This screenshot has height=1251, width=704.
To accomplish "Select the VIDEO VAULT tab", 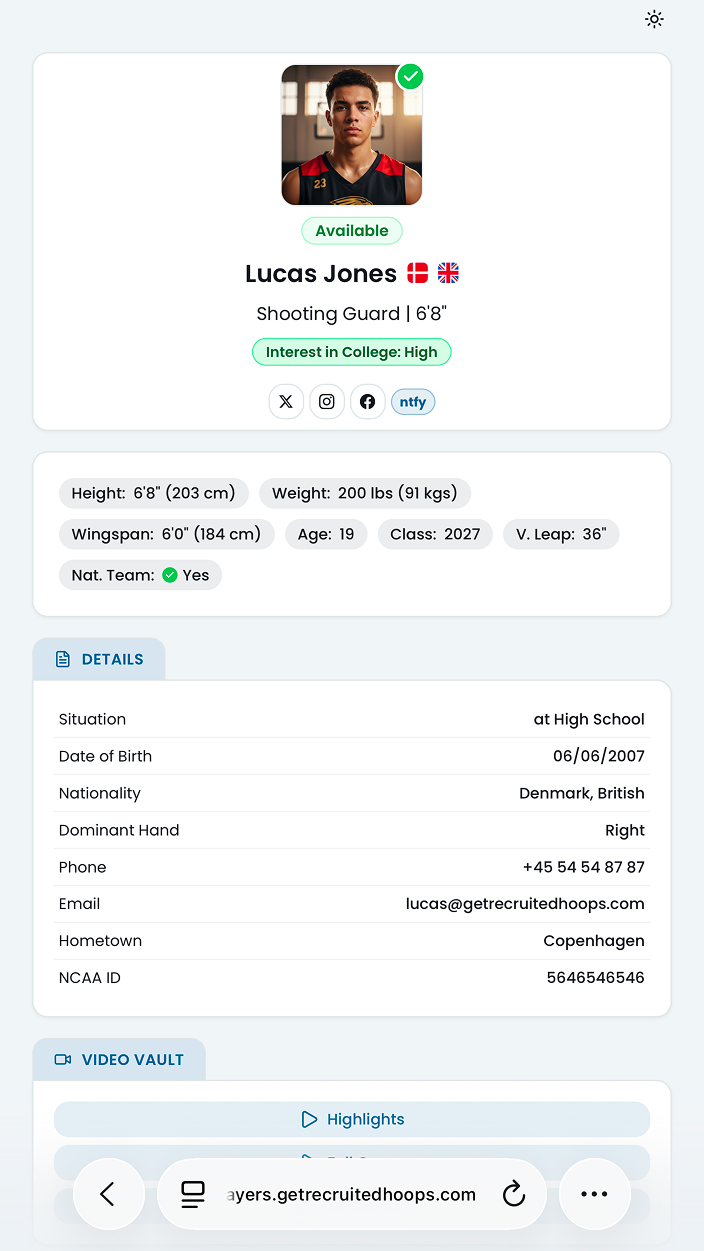I will 119,1059.
